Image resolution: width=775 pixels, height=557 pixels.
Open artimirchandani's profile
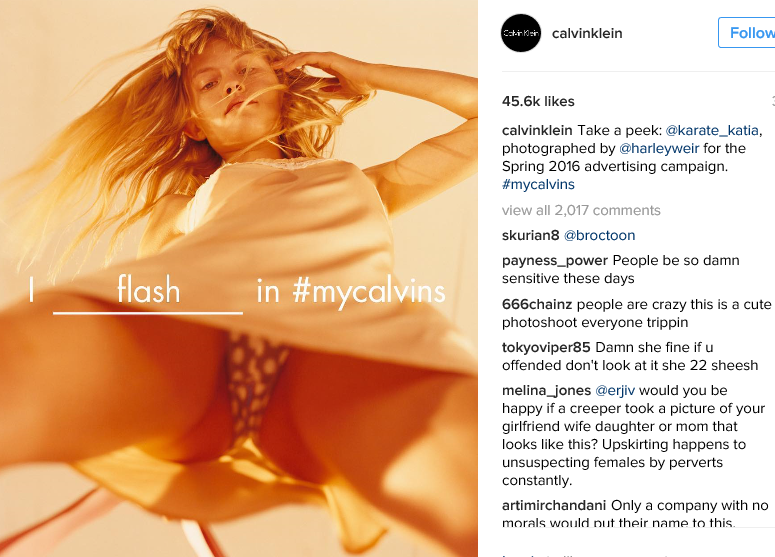click(554, 506)
